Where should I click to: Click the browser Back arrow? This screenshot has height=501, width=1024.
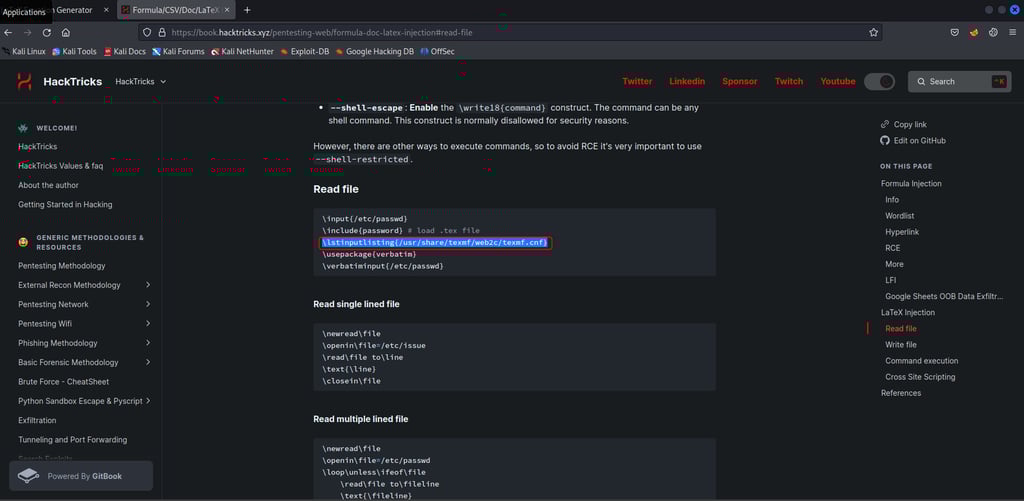[8, 32]
